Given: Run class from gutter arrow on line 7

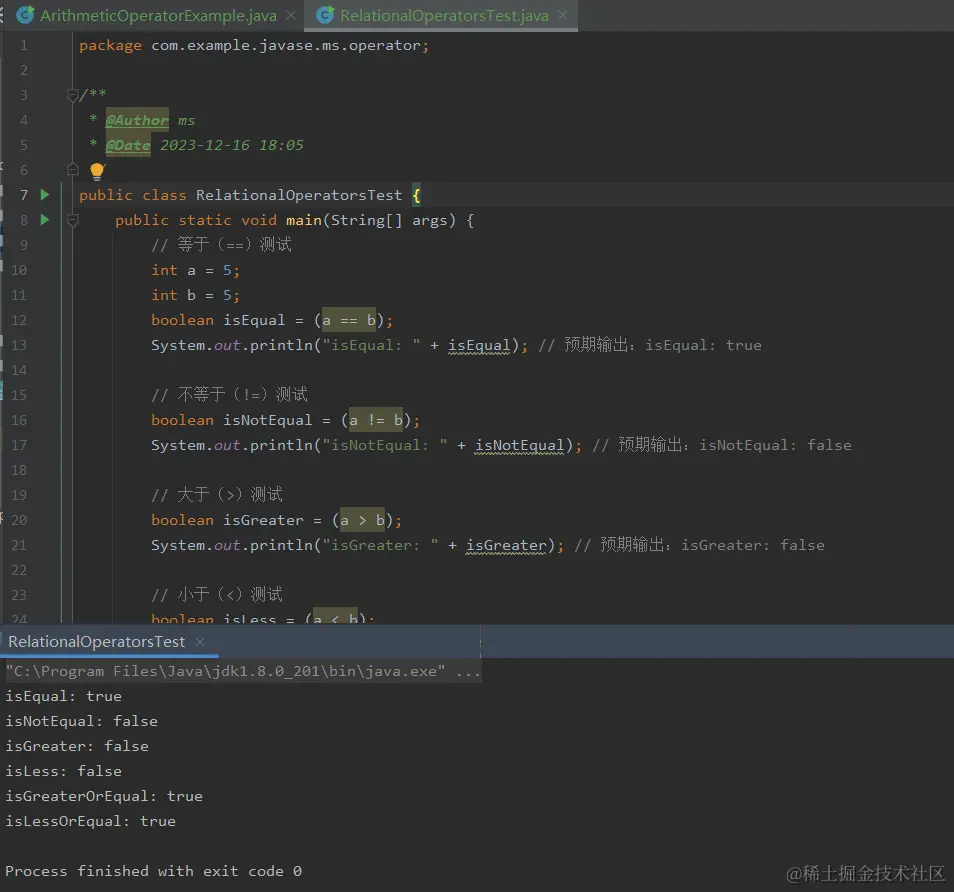Looking at the screenshot, I should 44,195.
